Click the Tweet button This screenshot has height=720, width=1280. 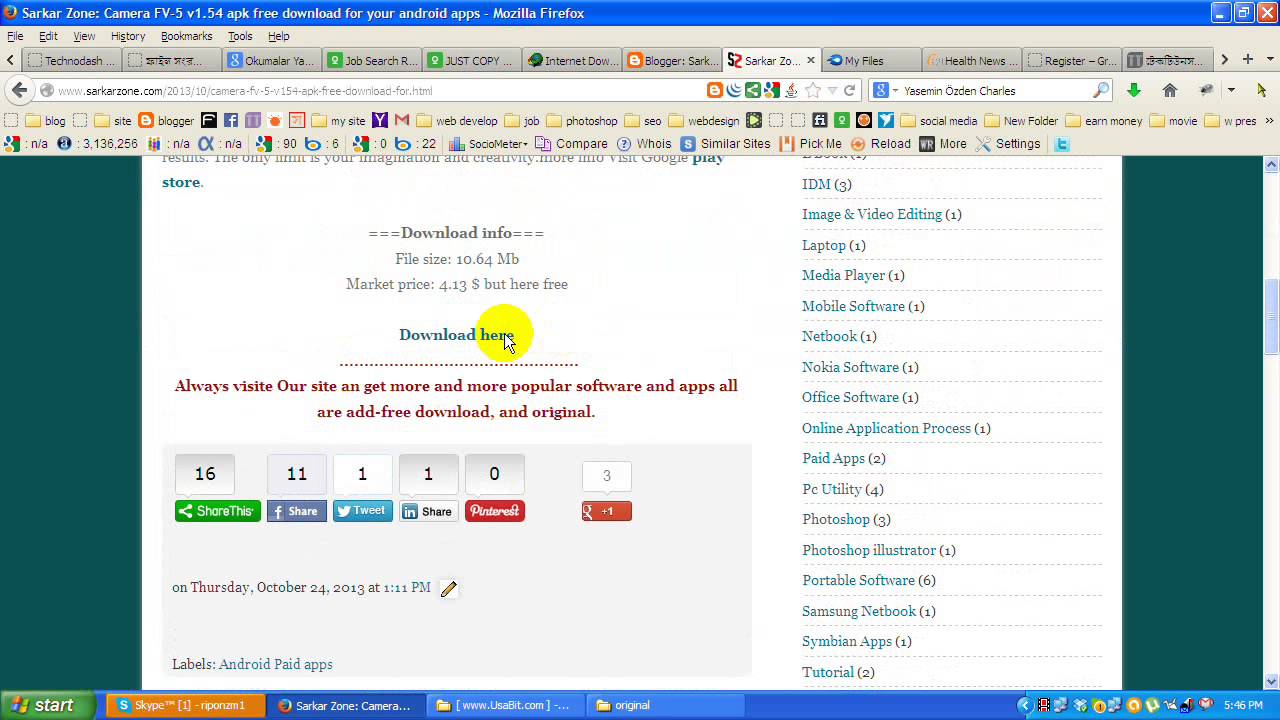pyautogui.click(x=362, y=511)
